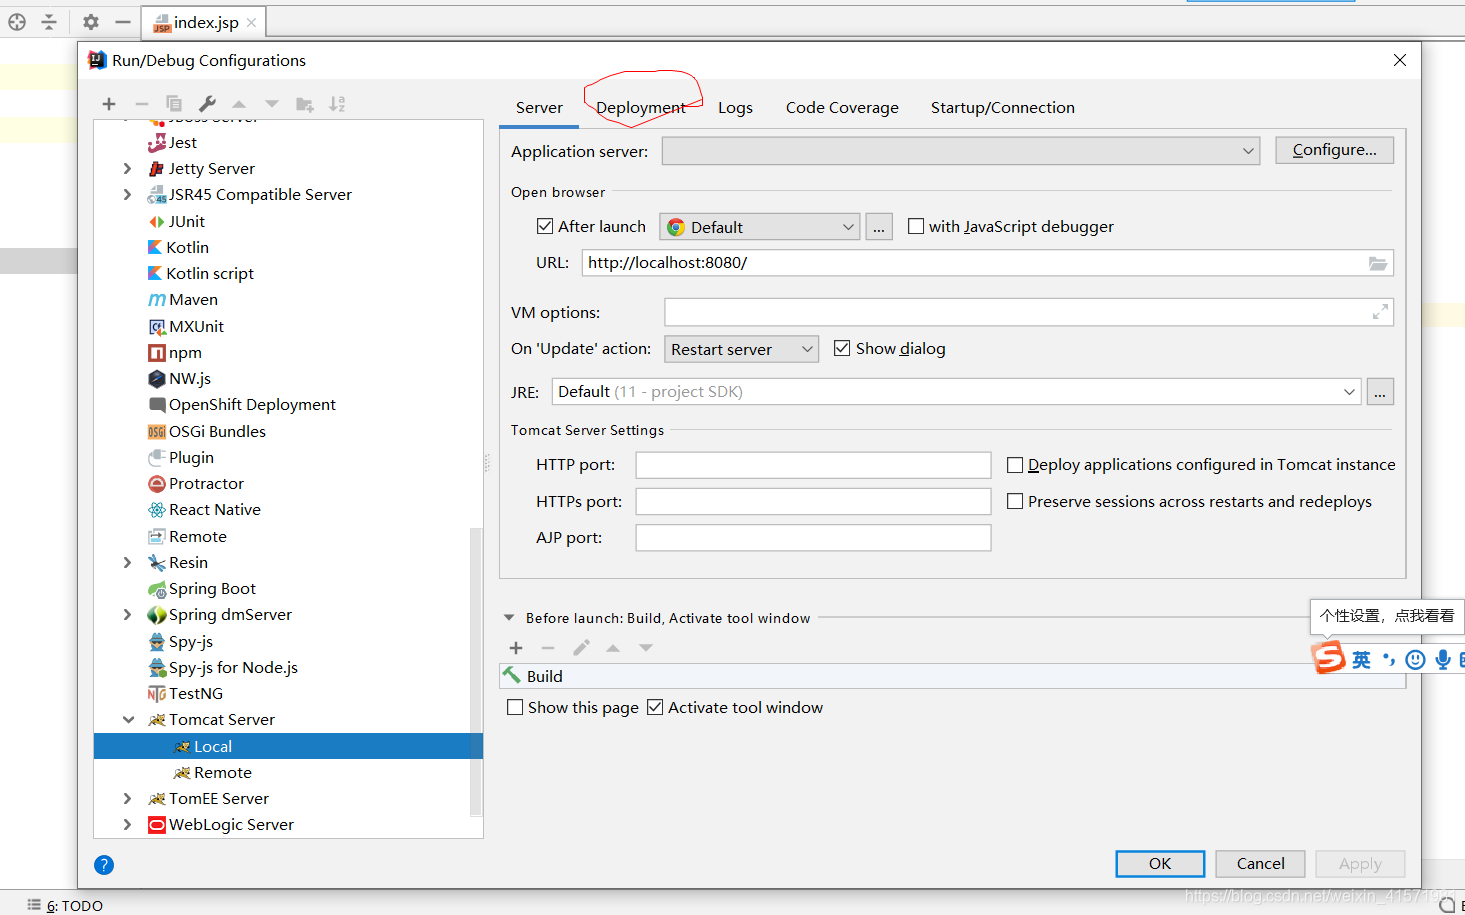The height and width of the screenshot is (915, 1465).
Task: Open edit defaults wrench icon
Action: [207, 104]
